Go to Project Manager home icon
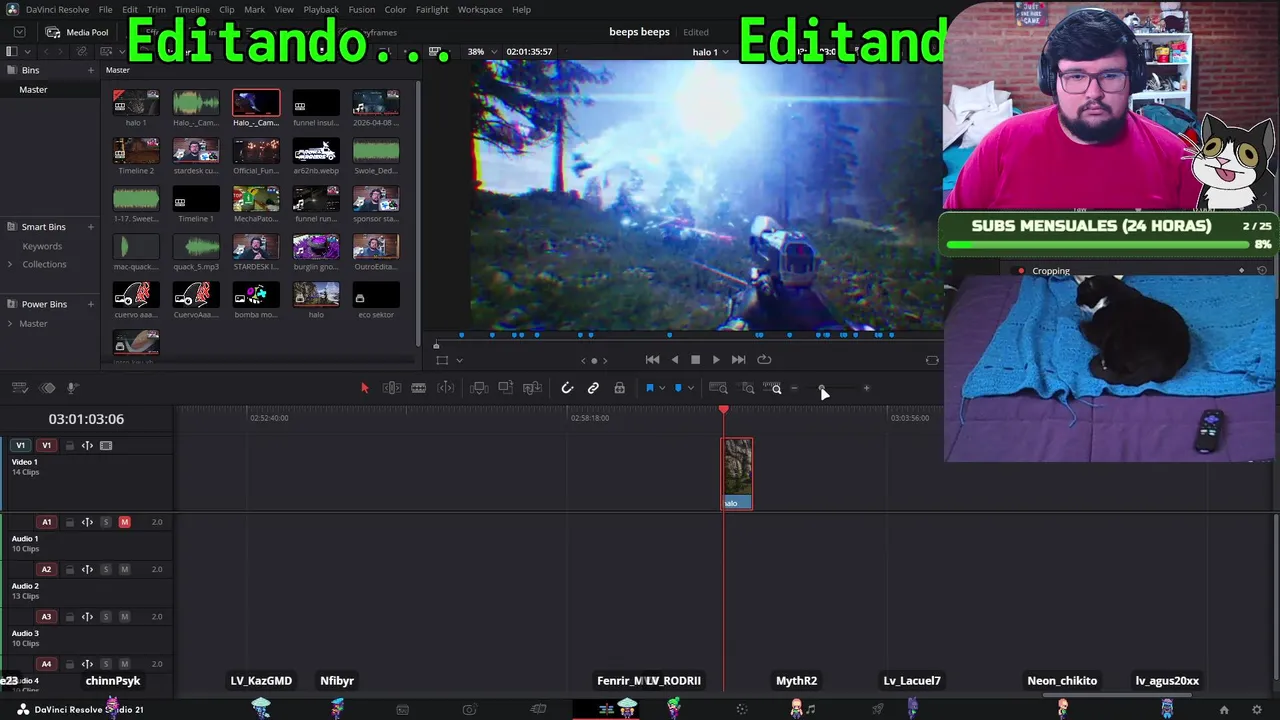This screenshot has width=1280, height=720. (1224, 710)
